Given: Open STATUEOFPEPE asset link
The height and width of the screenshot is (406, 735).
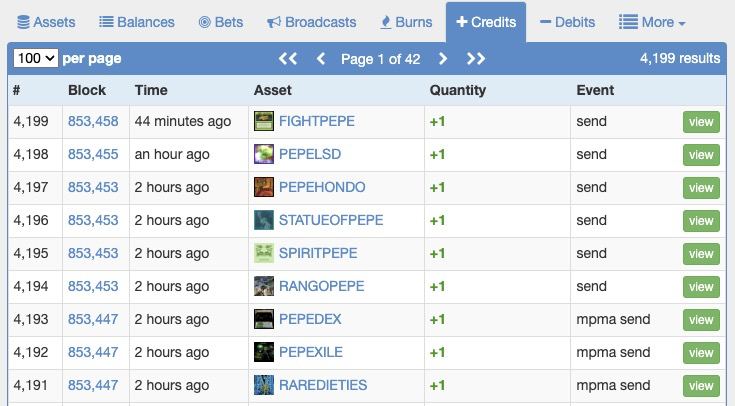Looking at the screenshot, I should coord(331,220).
